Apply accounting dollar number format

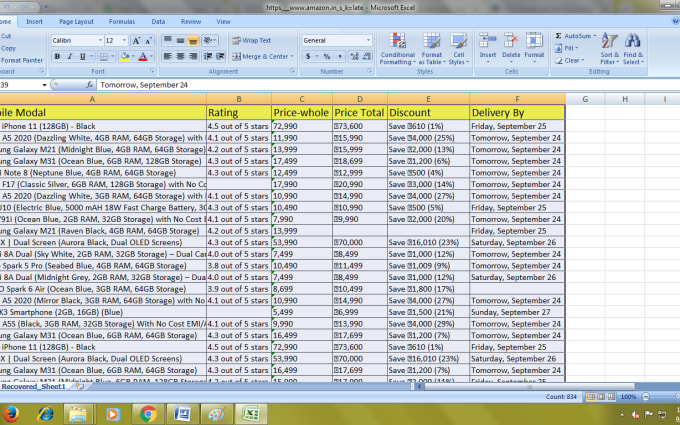308,56
